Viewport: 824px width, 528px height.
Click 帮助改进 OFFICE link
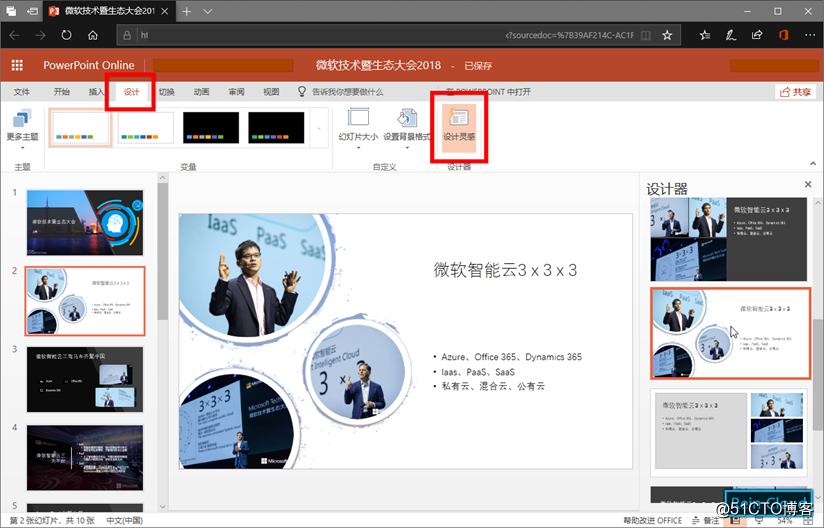[x=653, y=520]
